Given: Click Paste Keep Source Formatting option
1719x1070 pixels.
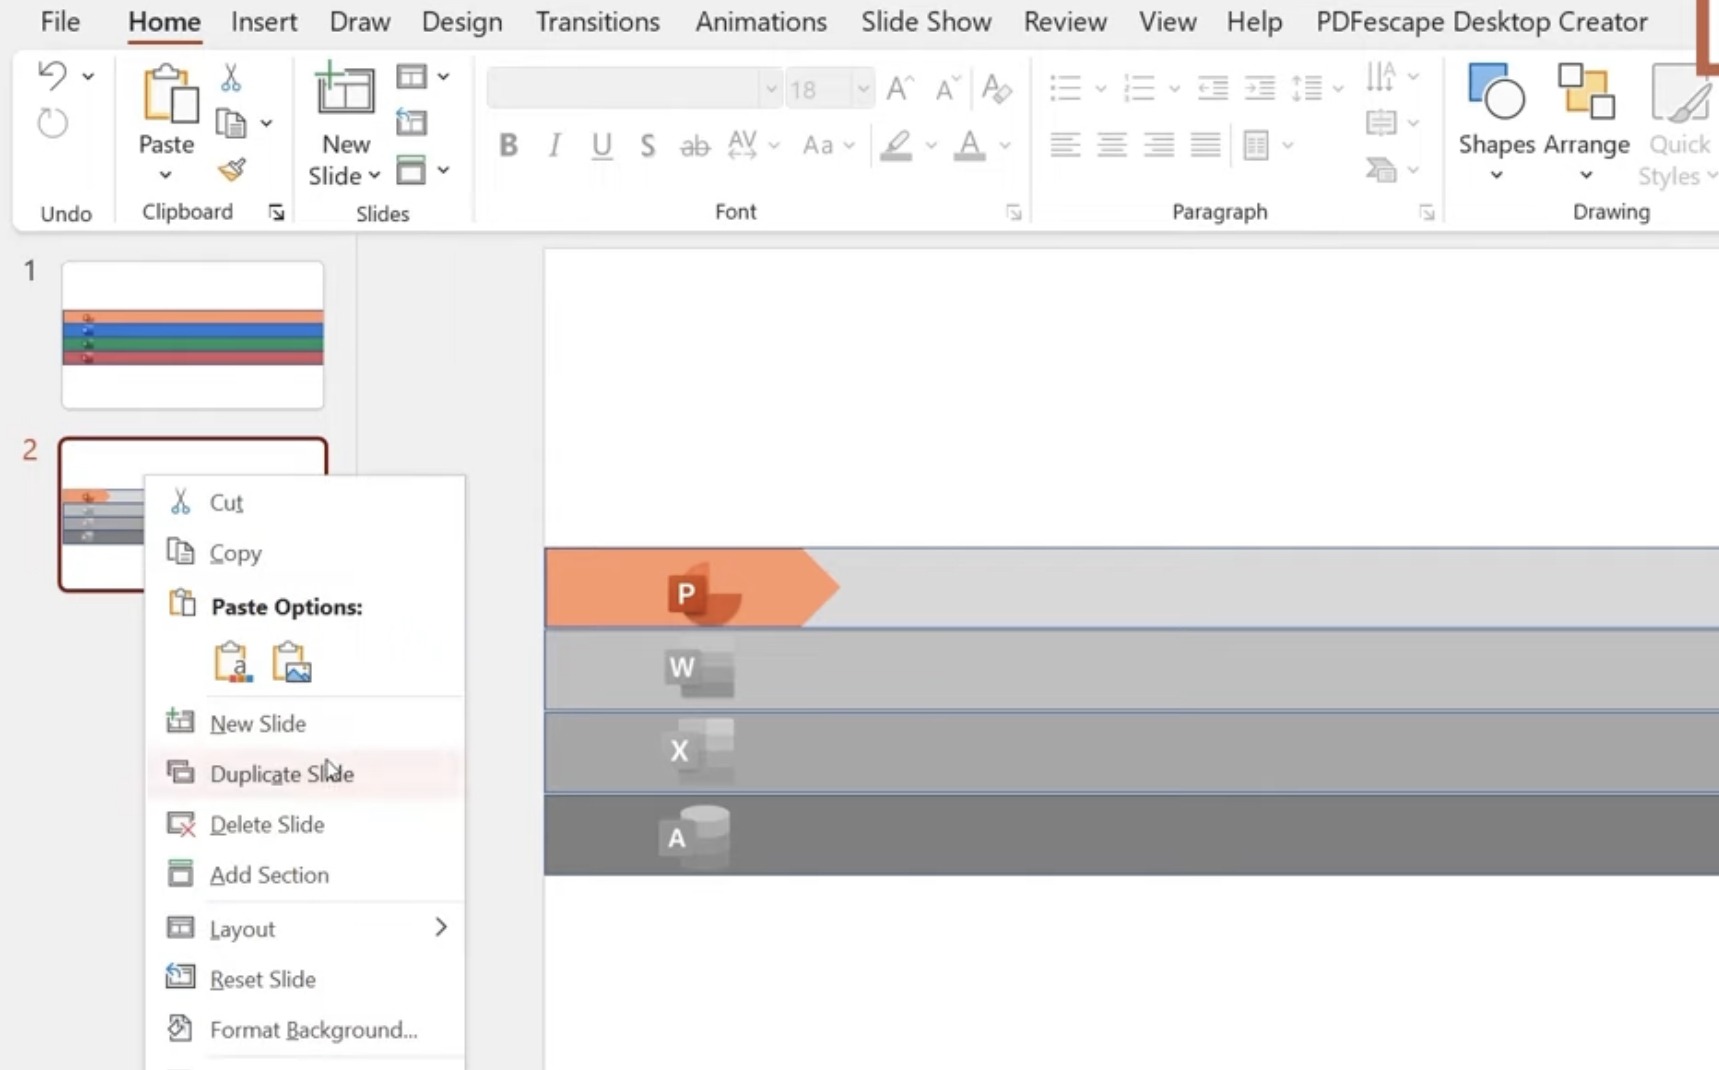Looking at the screenshot, I should [232, 662].
